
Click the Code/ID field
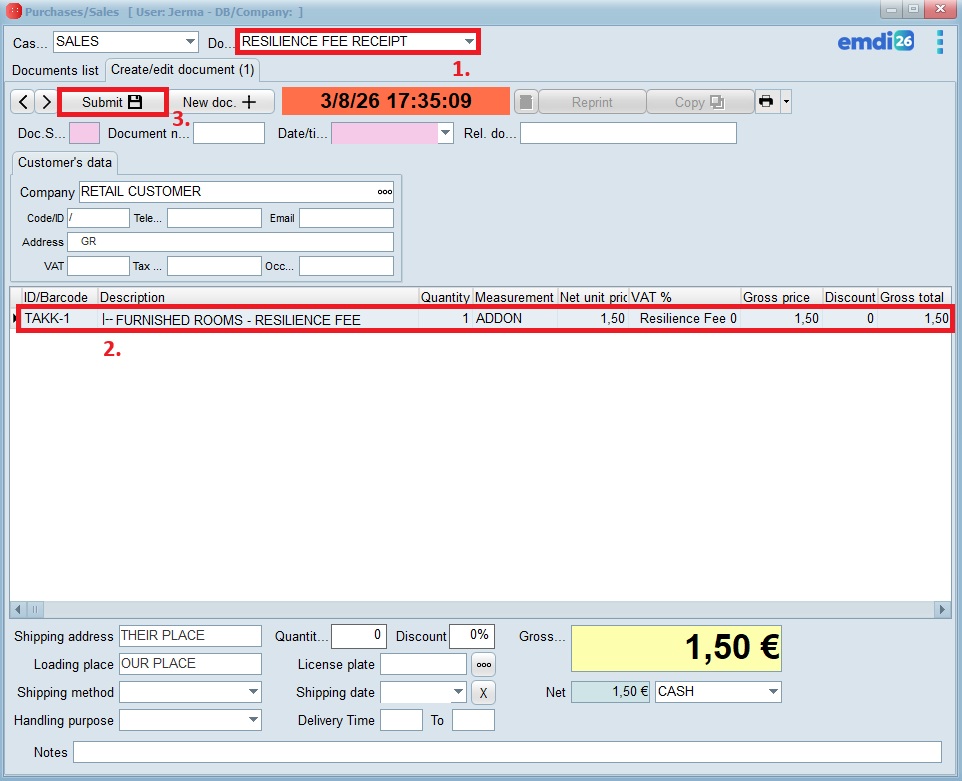click(x=98, y=218)
